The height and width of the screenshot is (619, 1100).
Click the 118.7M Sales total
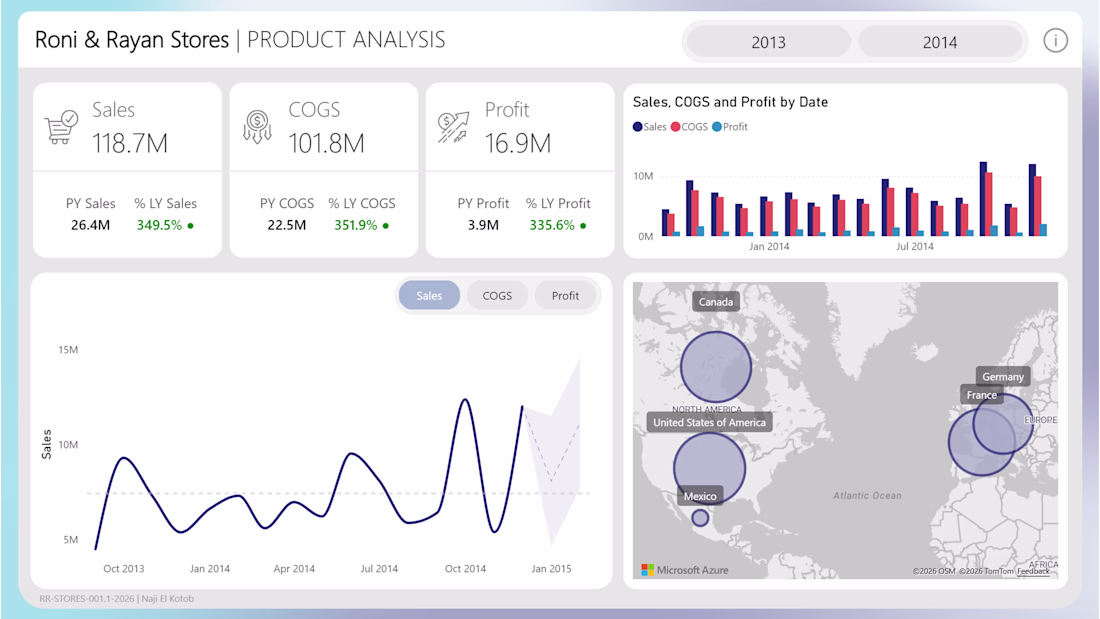[x=130, y=143]
